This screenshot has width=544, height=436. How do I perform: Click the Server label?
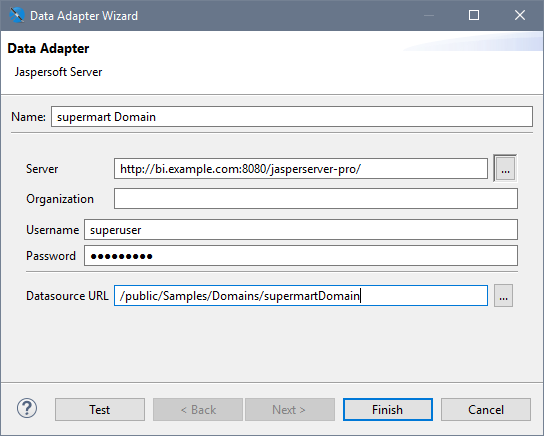[x=42, y=169]
